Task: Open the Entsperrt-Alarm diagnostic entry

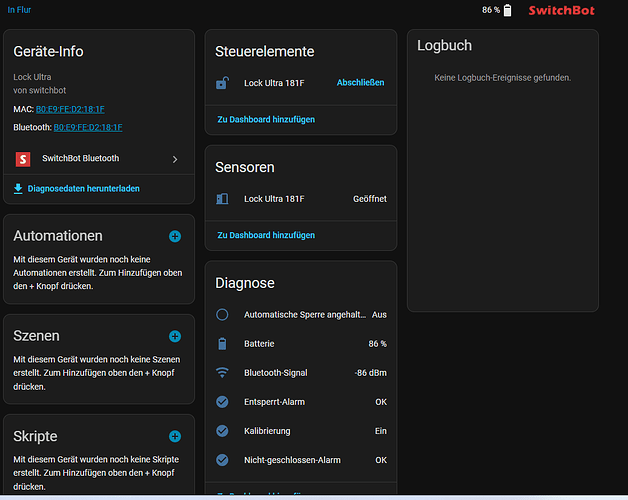Action: point(301,402)
